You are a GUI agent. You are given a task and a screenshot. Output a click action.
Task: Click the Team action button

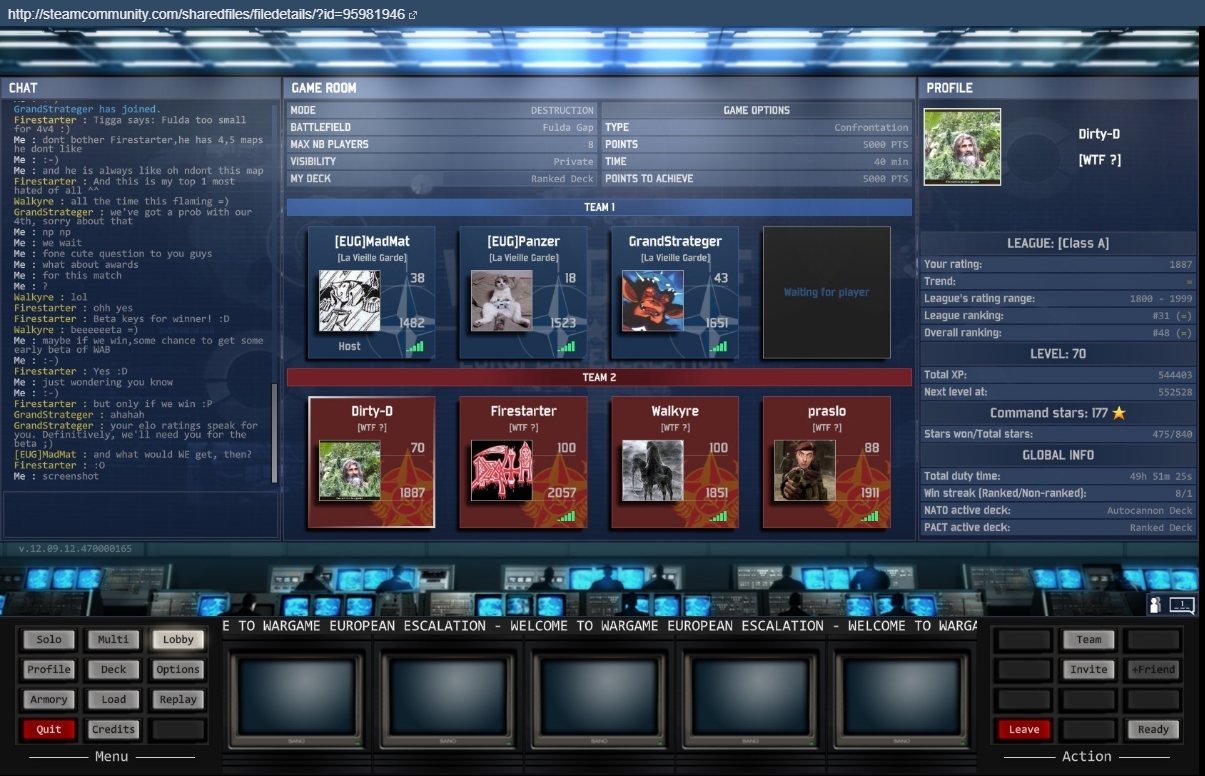coord(1089,640)
